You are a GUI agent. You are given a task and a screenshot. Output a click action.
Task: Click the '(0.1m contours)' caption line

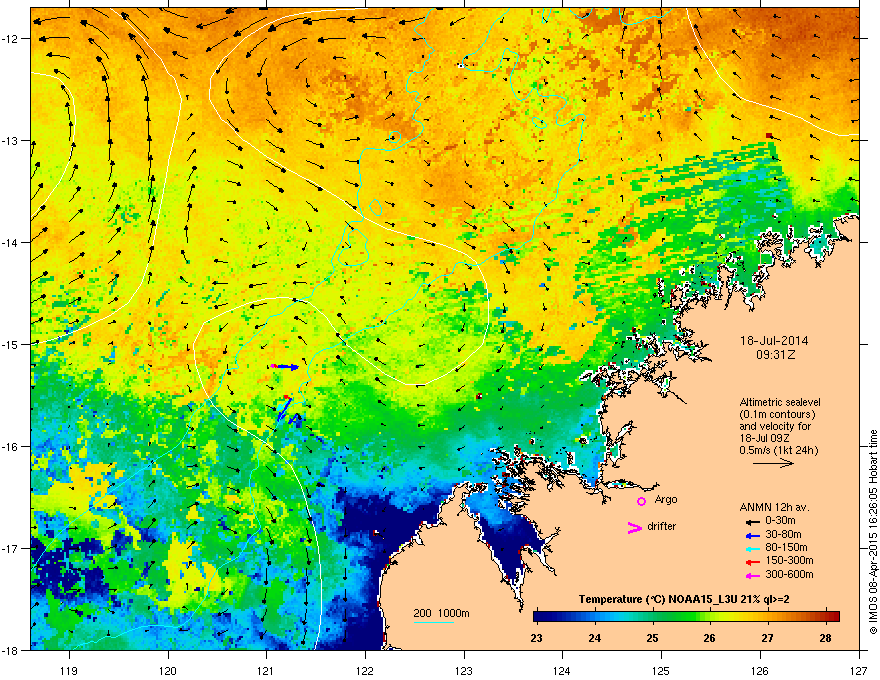(x=777, y=415)
